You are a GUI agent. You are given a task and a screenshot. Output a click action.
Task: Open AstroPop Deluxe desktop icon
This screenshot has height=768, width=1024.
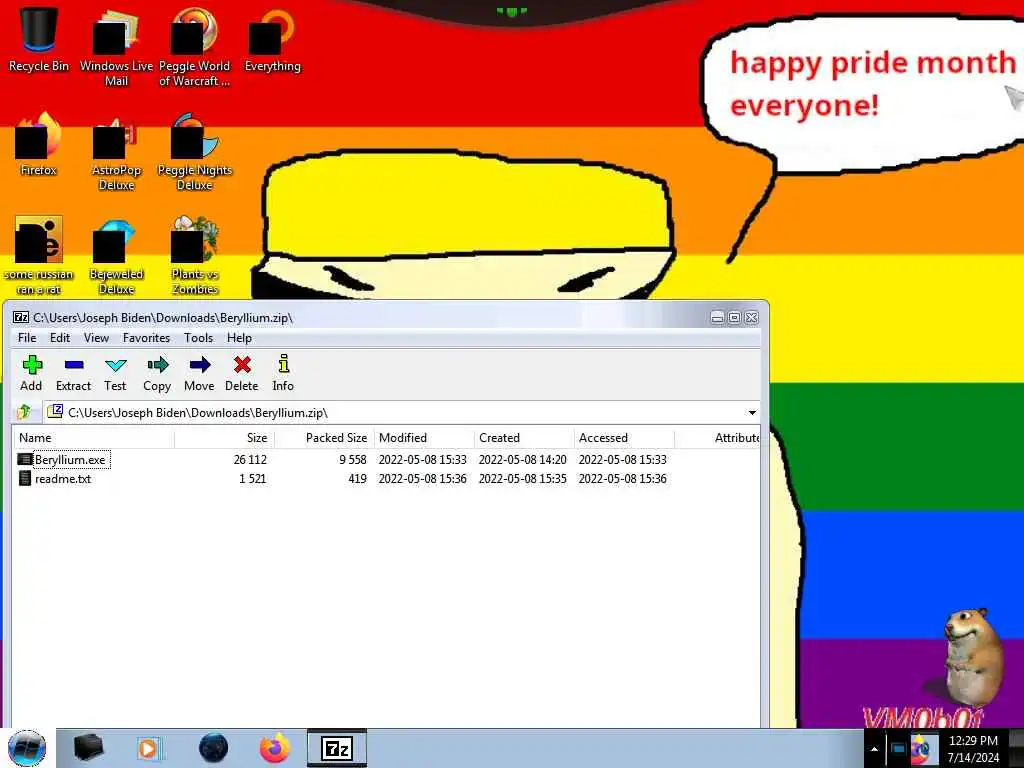click(116, 152)
